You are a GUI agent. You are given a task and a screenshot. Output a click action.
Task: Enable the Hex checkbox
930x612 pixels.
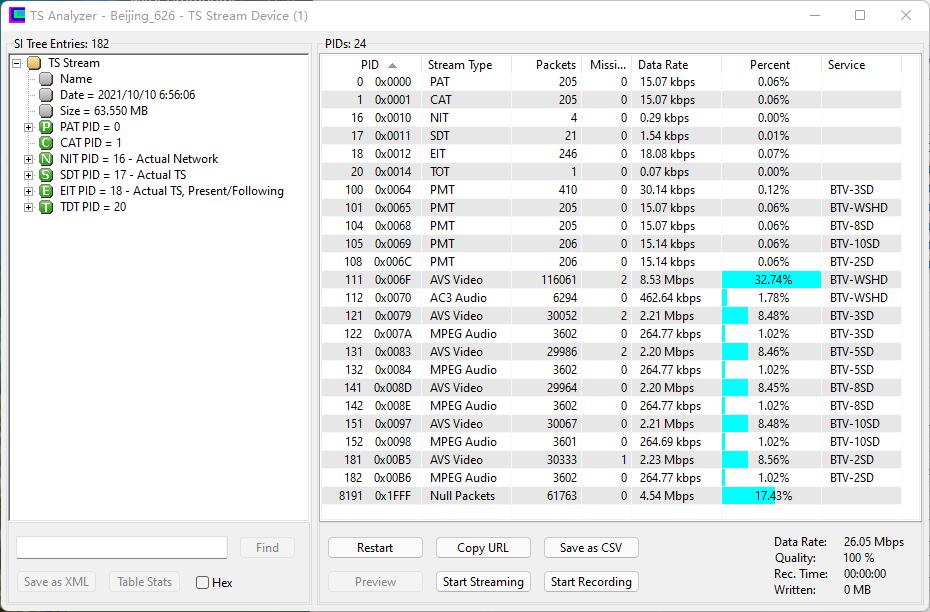[x=203, y=583]
